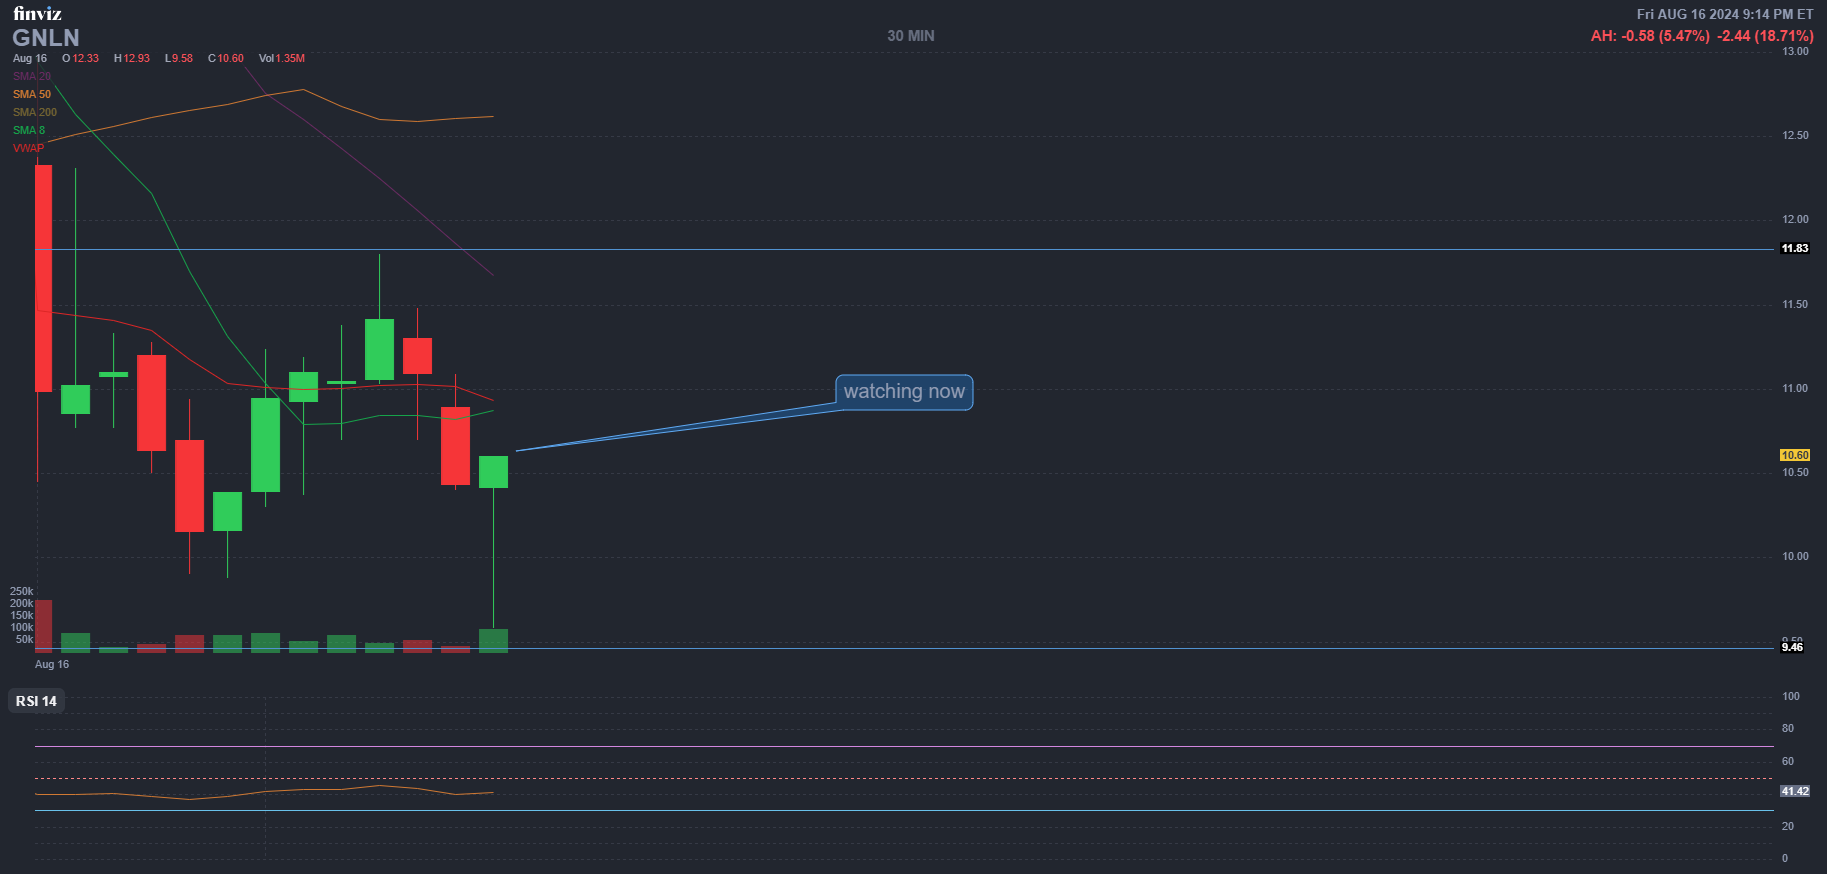Click the 11.83 price level tag
This screenshot has height=874, width=1827.
(x=1794, y=248)
